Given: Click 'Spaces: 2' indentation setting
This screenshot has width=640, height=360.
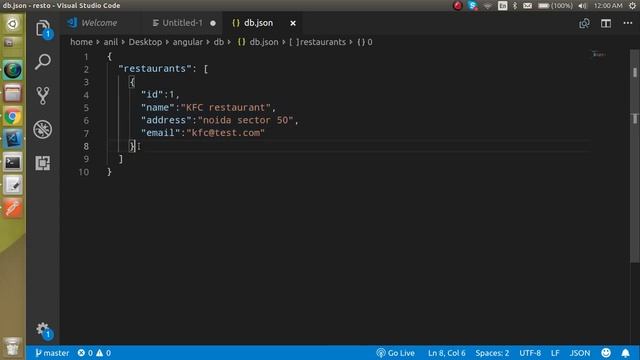Looking at the screenshot, I should pyautogui.click(x=492, y=353).
